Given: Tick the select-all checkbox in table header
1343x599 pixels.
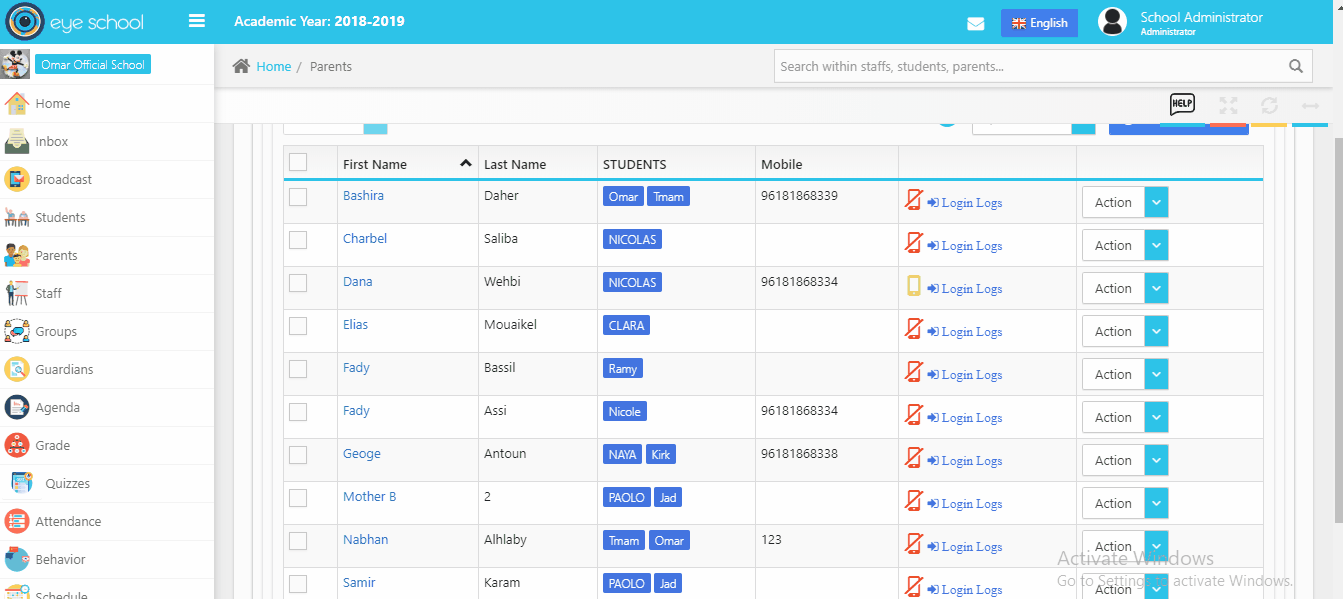Looking at the screenshot, I should click(x=298, y=162).
